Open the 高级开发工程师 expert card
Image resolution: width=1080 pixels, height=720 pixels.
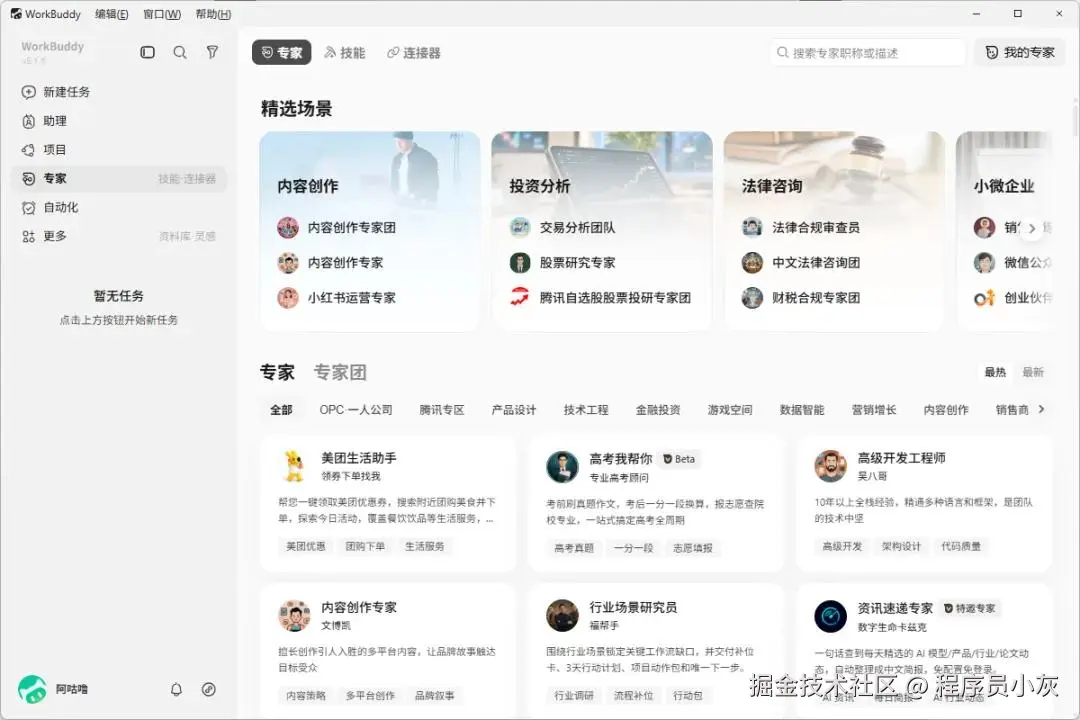924,504
